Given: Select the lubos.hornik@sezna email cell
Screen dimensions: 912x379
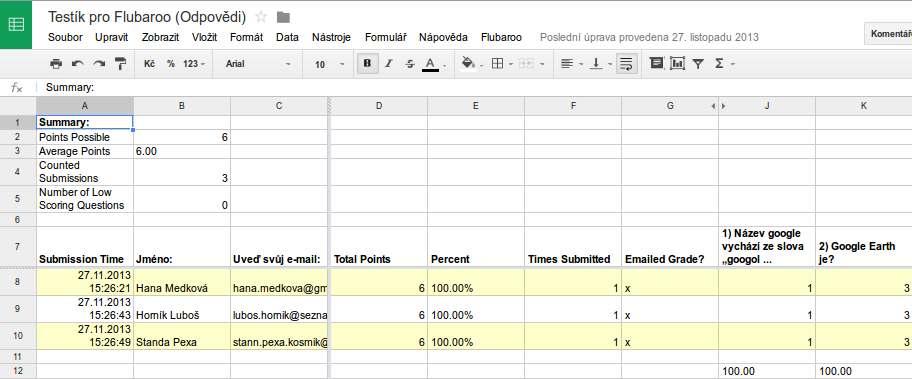Looking at the screenshot, I should tap(279, 309).
